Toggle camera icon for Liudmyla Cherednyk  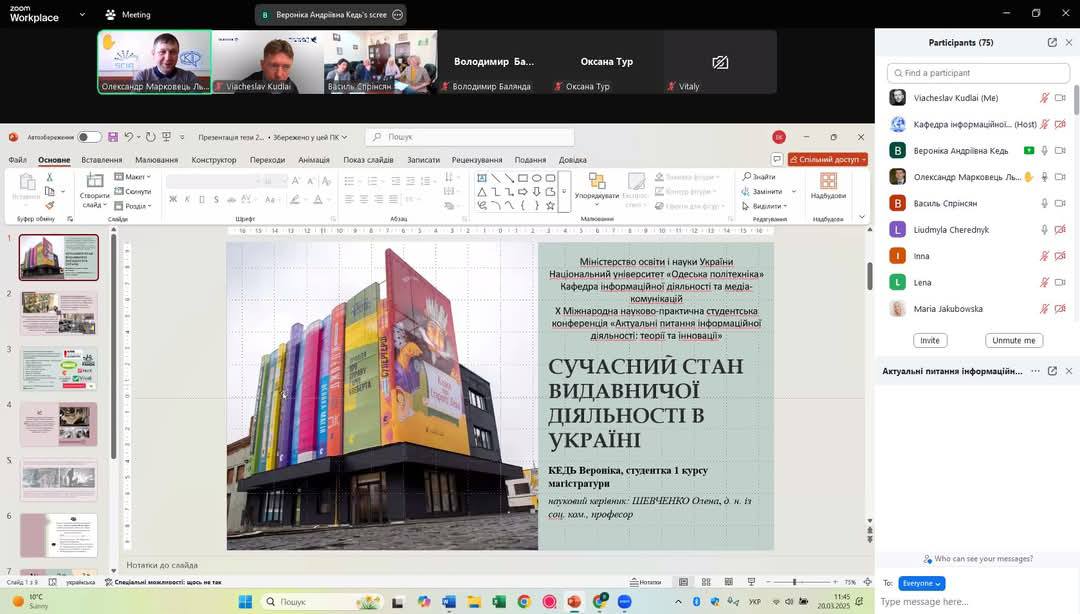(1060, 230)
